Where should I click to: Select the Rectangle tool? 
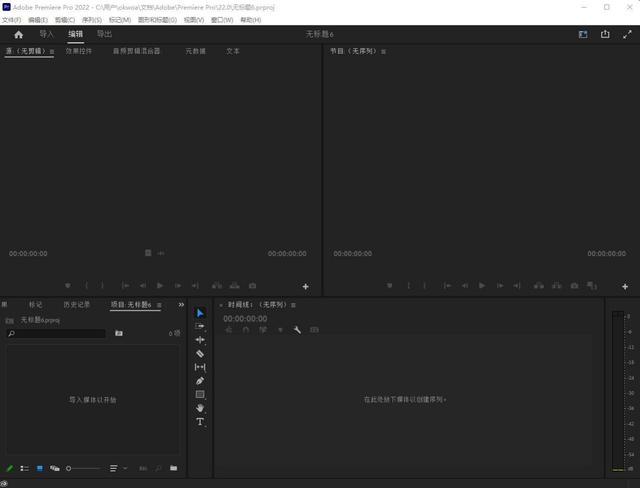click(200, 395)
